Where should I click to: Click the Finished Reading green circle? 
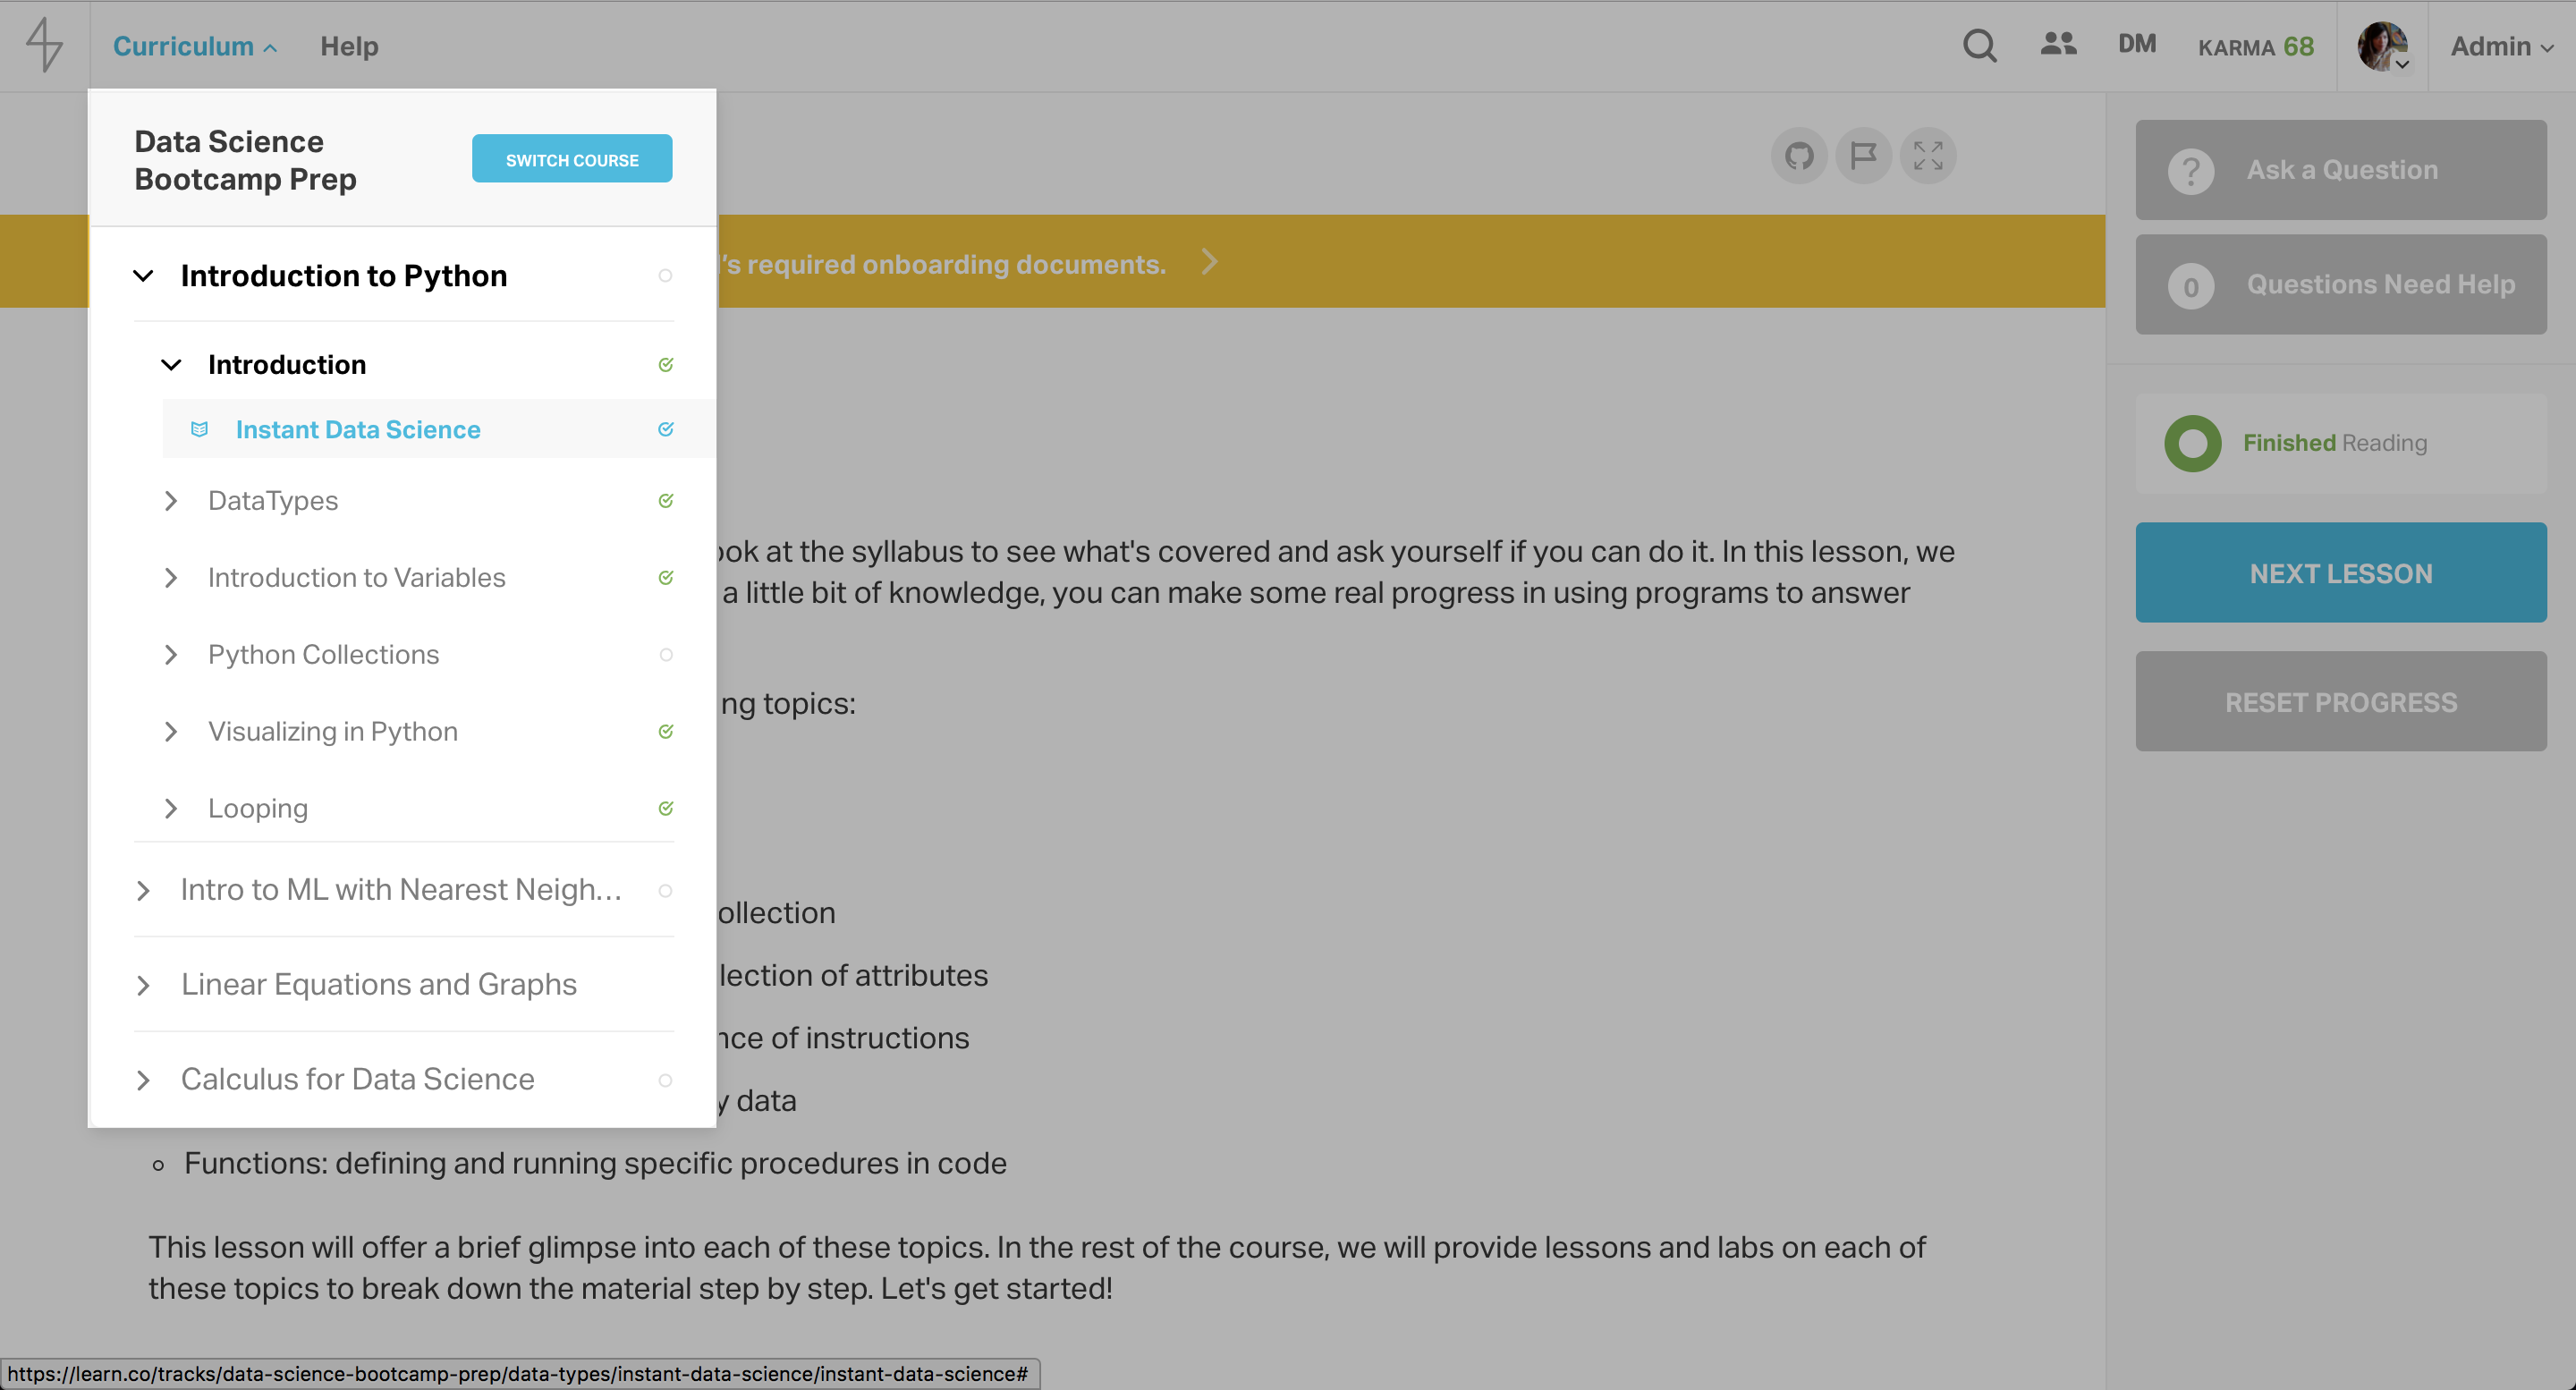point(2192,443)
